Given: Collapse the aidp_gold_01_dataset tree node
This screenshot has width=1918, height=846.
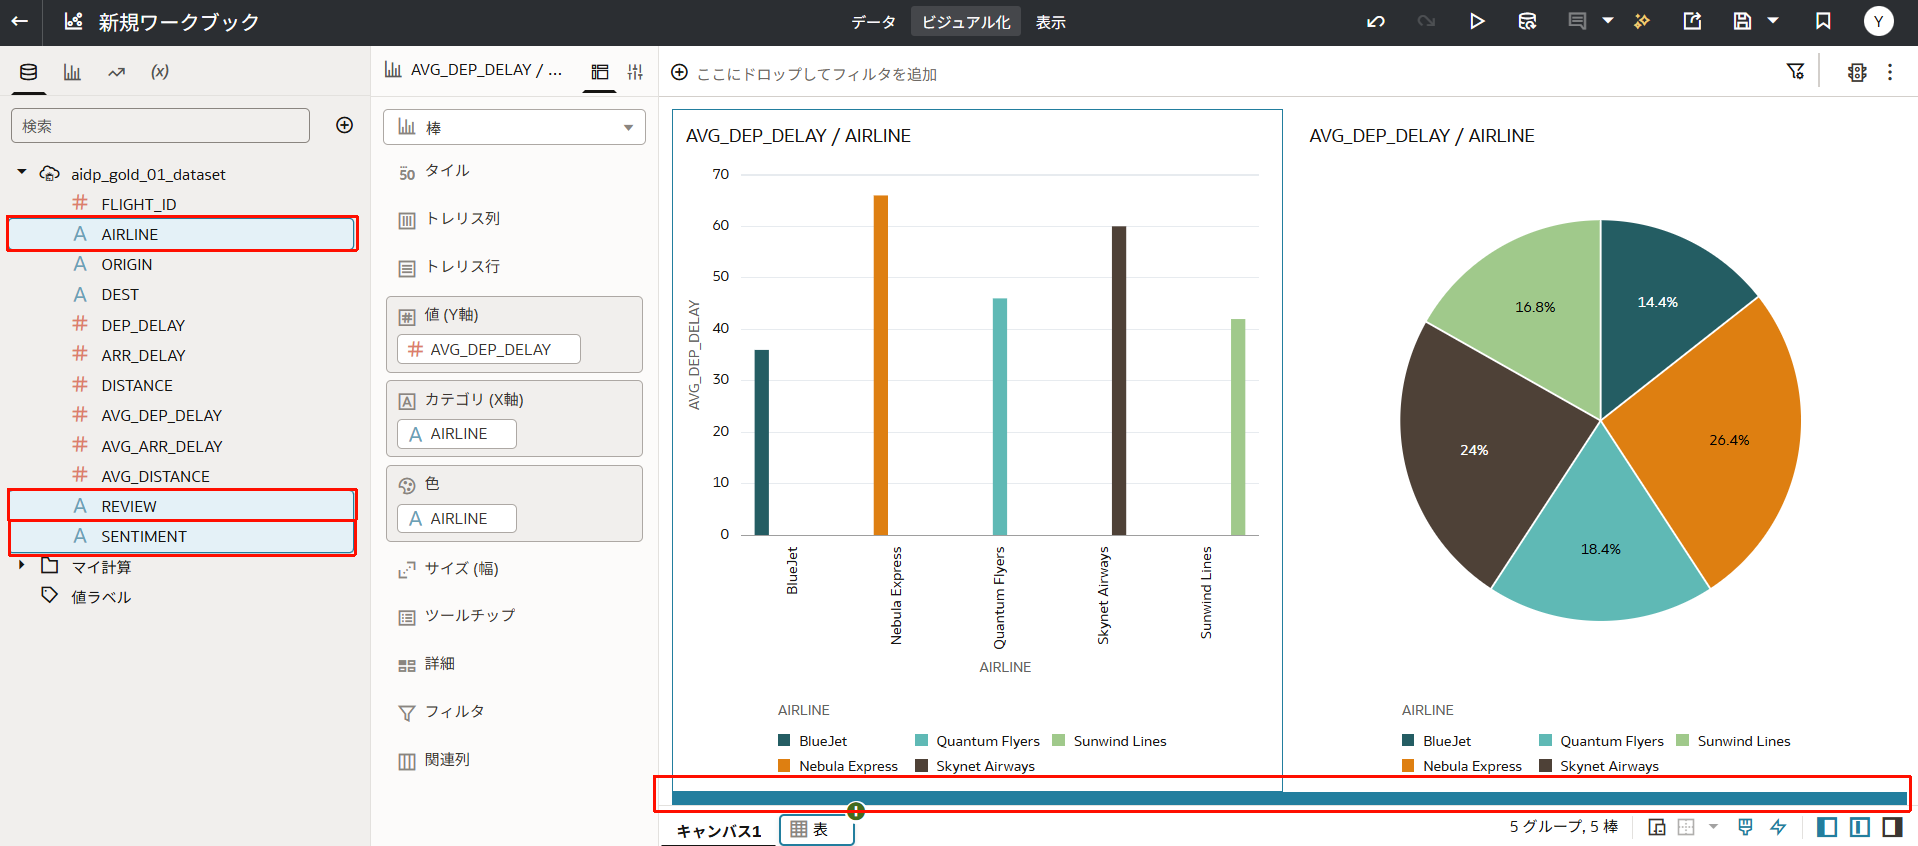Looking at the screenshot, I should click(21, 172).
